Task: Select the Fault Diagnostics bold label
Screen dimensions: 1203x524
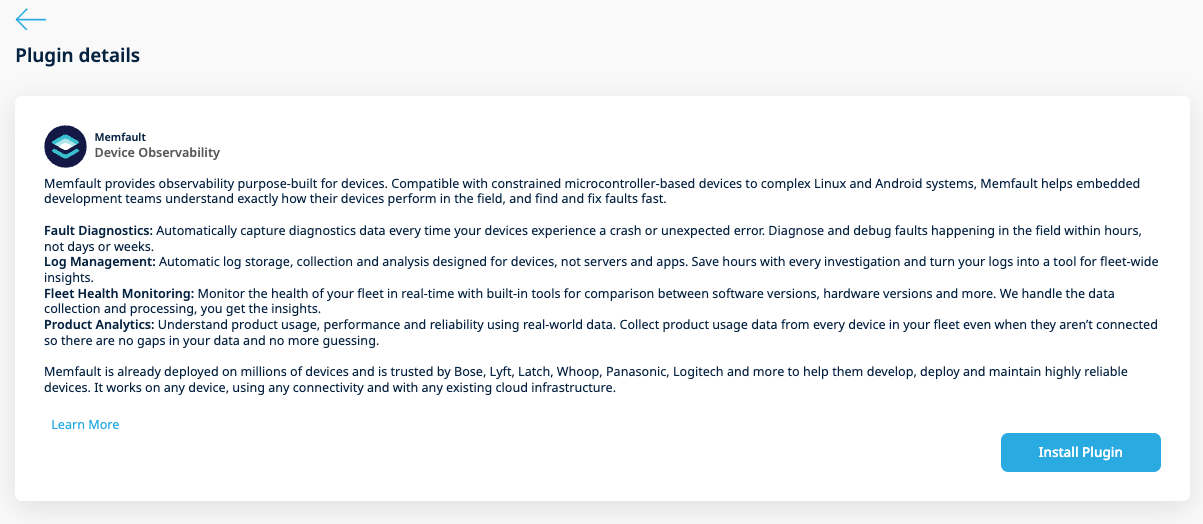Action: (99, 230)
